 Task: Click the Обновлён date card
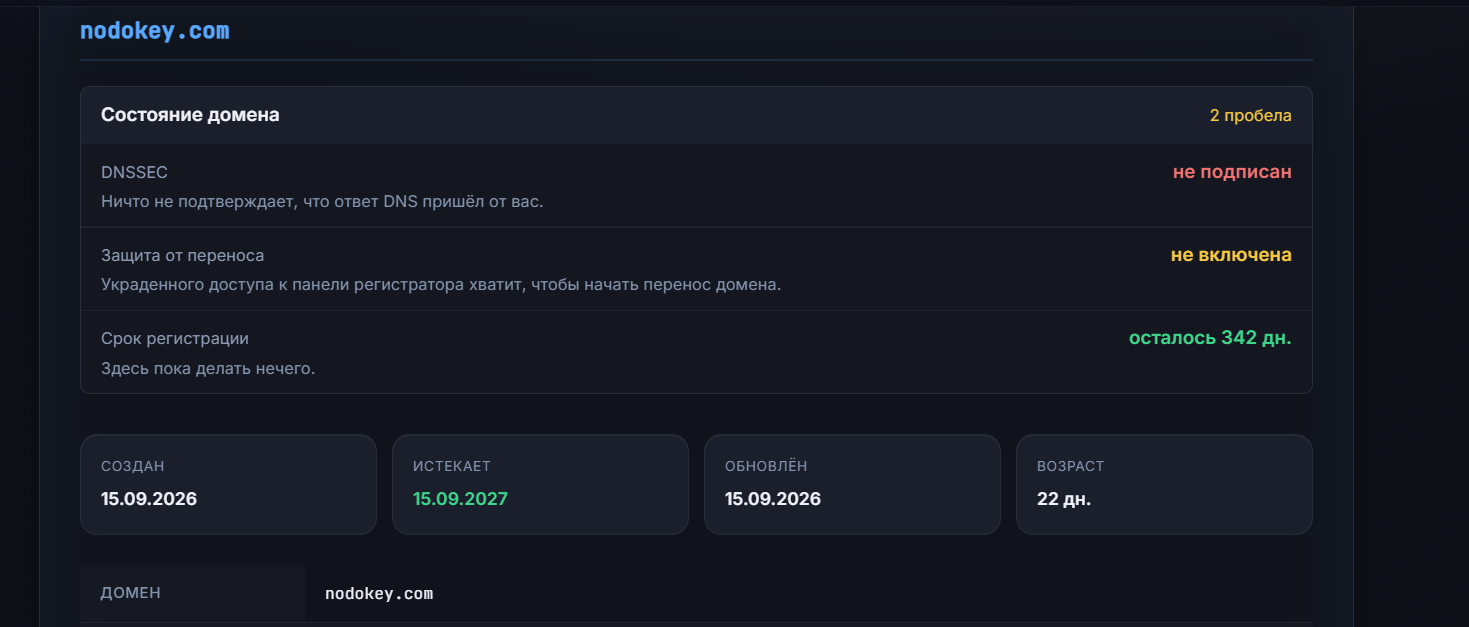click(852, 484)
